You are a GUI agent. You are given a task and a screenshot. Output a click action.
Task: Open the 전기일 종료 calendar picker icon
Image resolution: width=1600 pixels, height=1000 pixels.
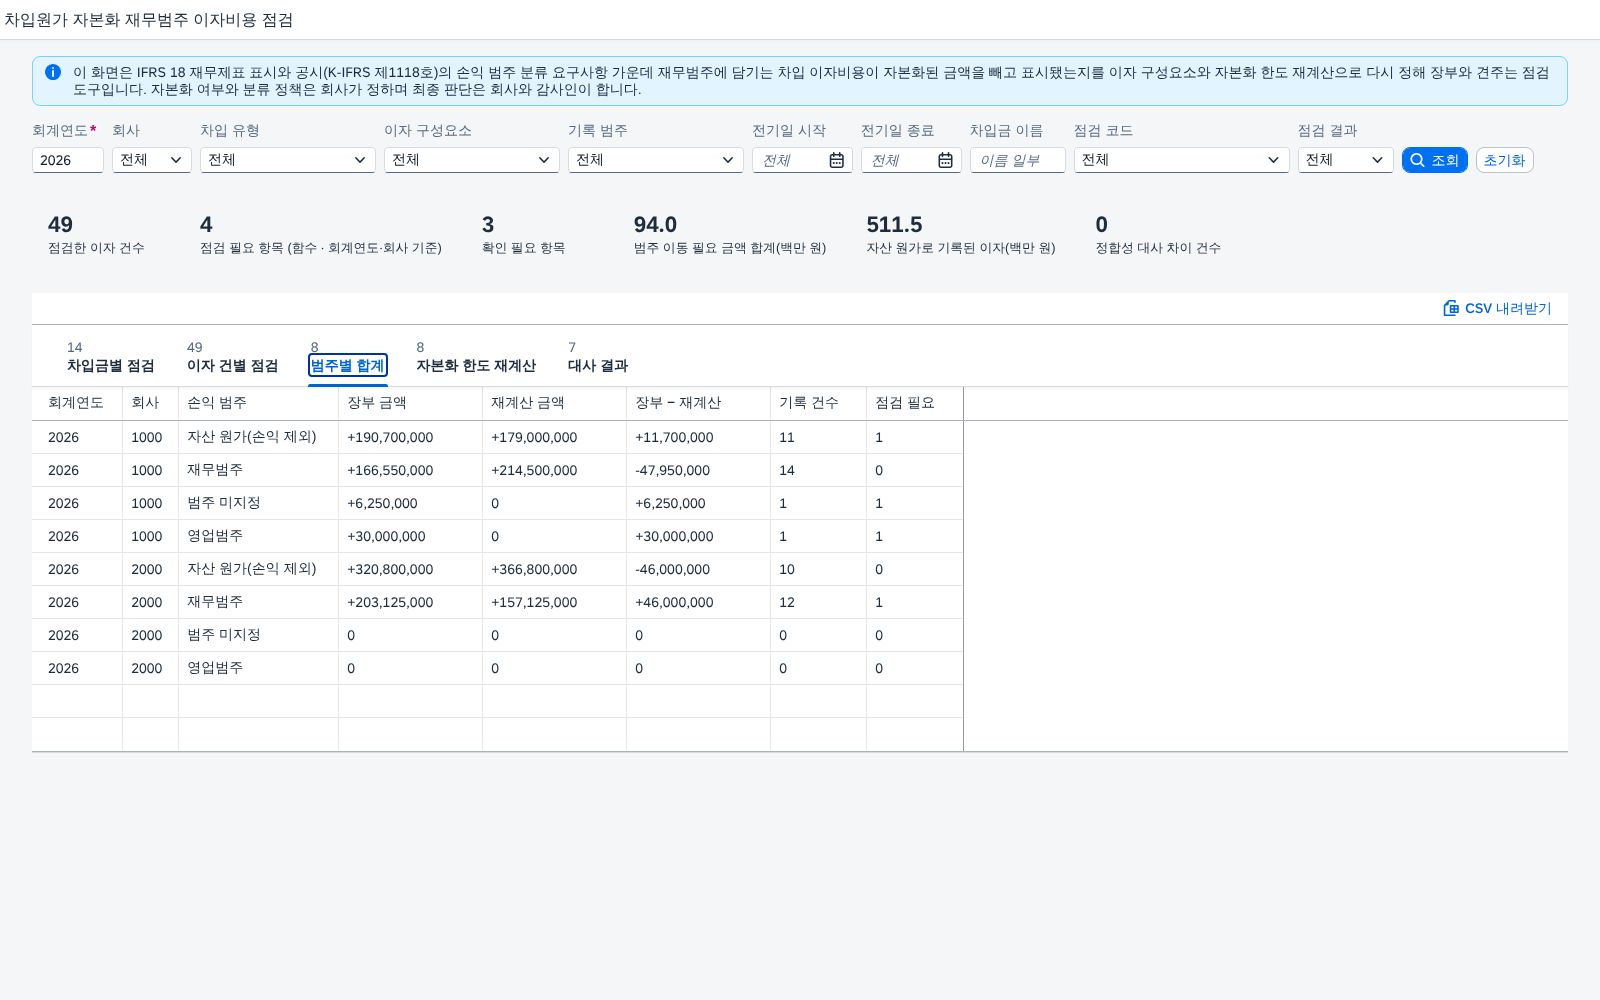tap(945, 160)
